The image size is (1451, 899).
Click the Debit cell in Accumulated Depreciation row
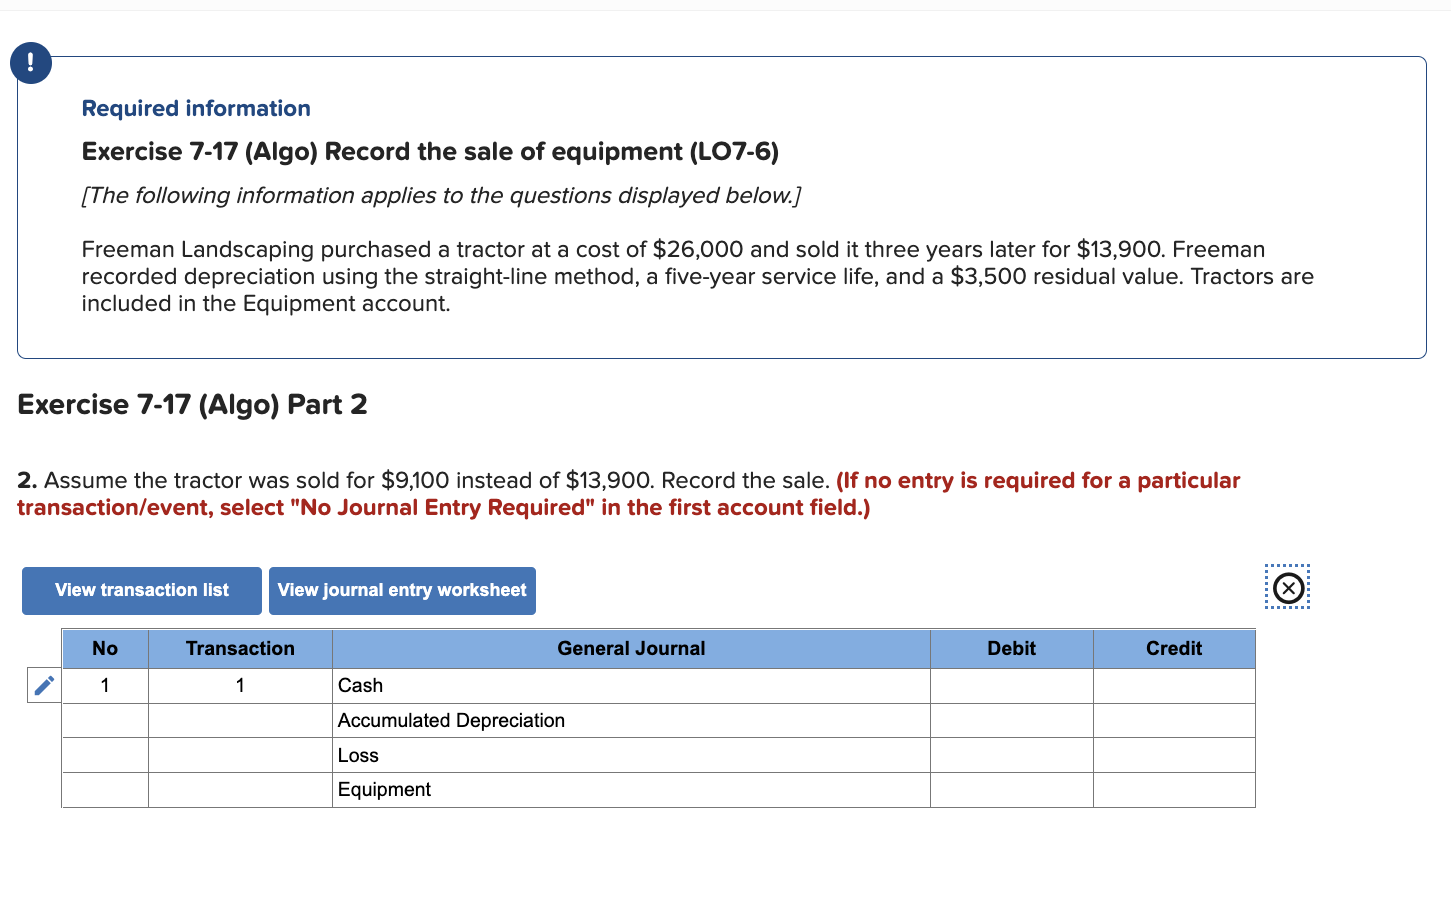(1011, 720)
